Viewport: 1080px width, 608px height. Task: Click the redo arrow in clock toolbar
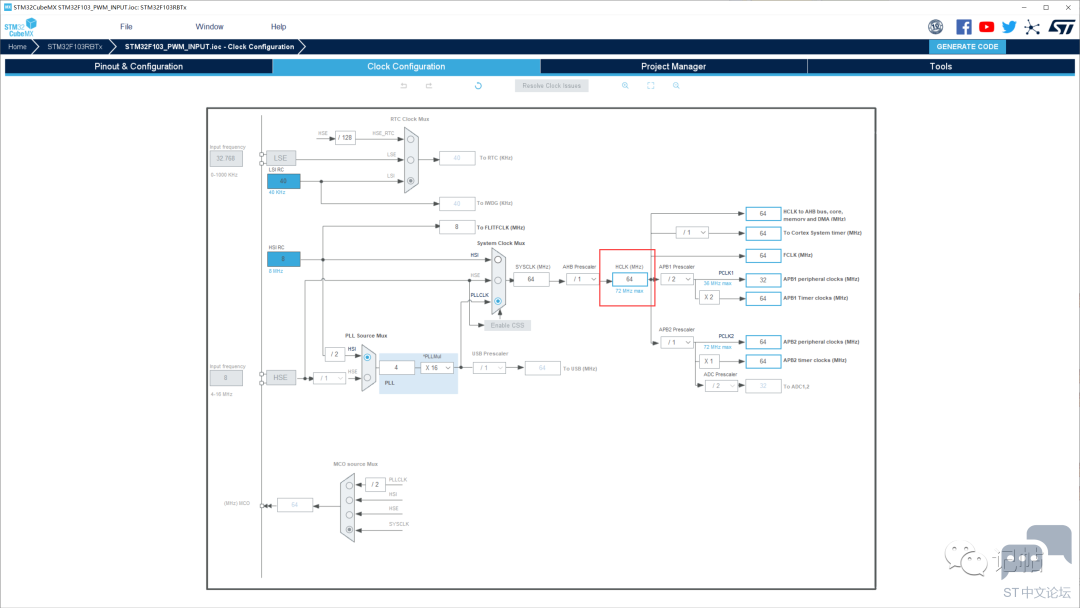(x=428, y=85)
